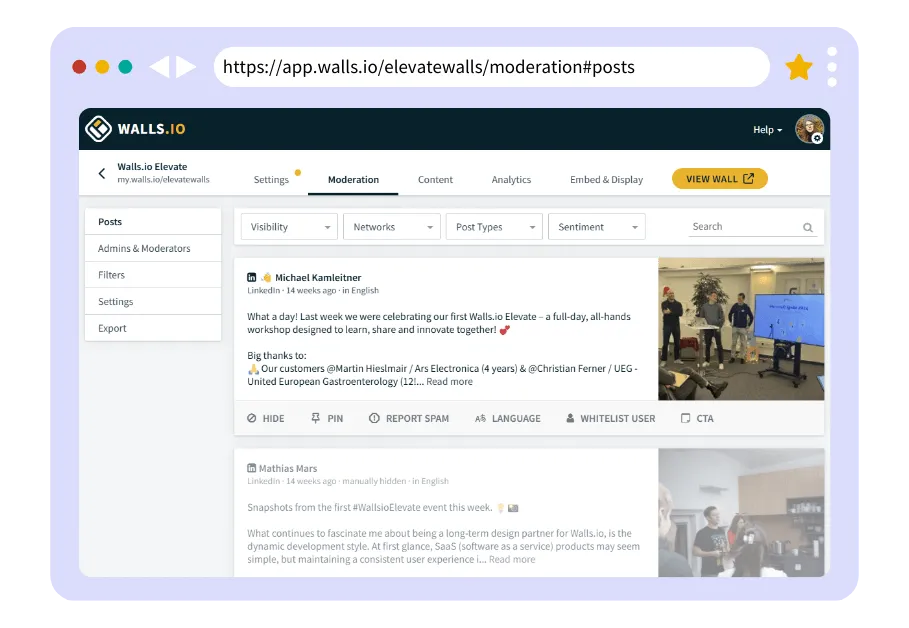Click the Michael Kamleitner author name
The width and height of the screenshot is (909, 628).
pos(318,278)
